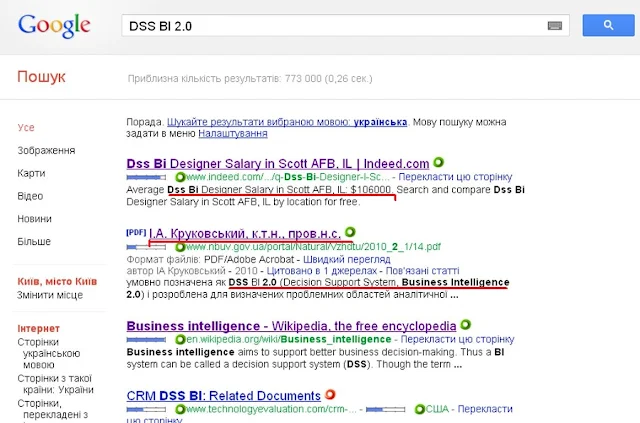The height and width of the screenshot is (423, 640).
Task: Click the blue search magnifier button
Action: point(608,25)
